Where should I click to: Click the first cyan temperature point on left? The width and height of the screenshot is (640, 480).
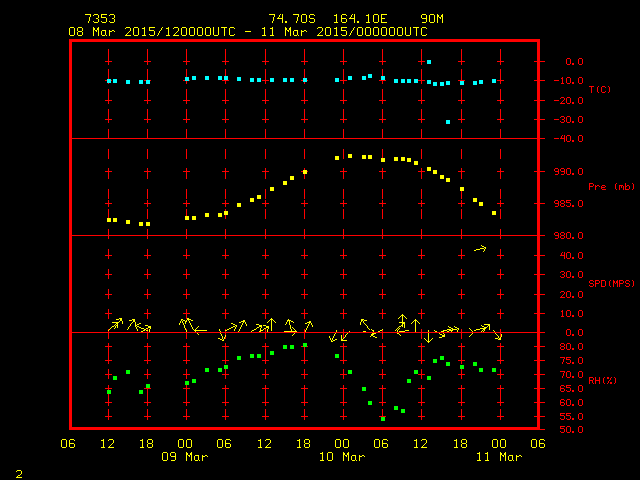108,81
